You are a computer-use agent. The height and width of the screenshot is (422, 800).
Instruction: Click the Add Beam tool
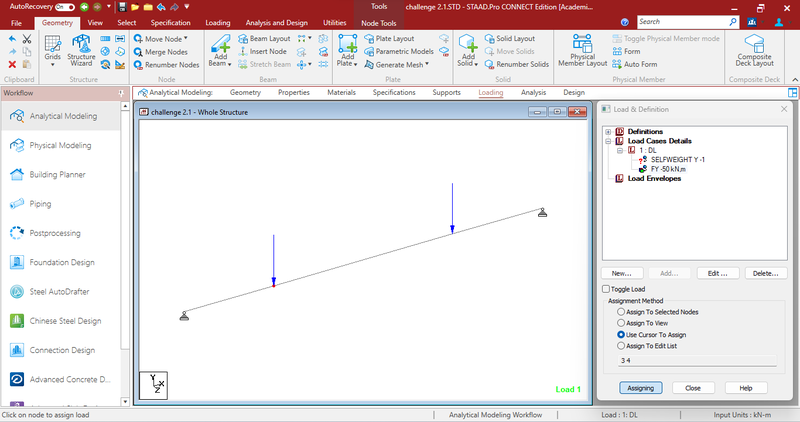pos(220,48)
